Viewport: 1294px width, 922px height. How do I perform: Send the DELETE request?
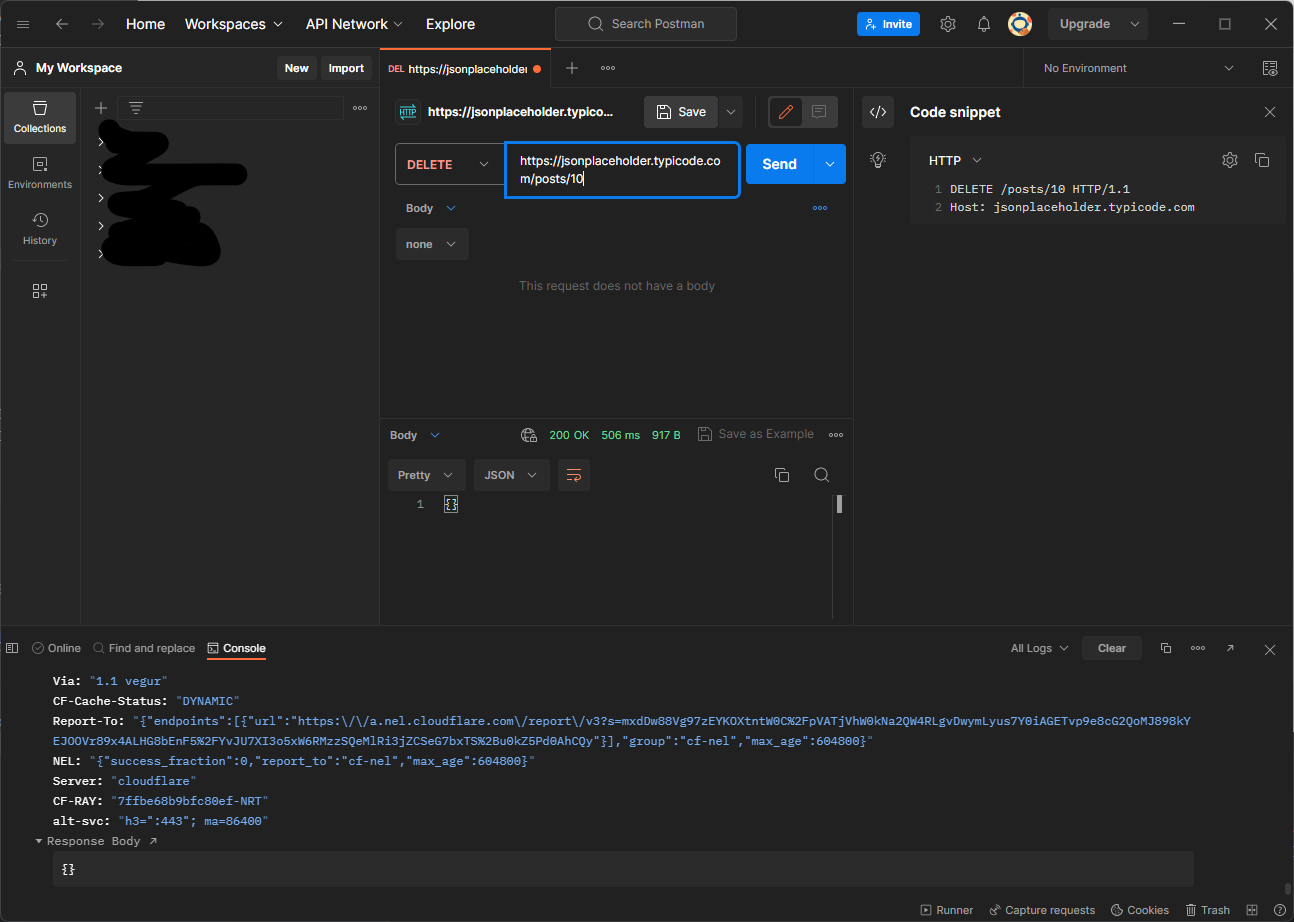pos(780,164)
